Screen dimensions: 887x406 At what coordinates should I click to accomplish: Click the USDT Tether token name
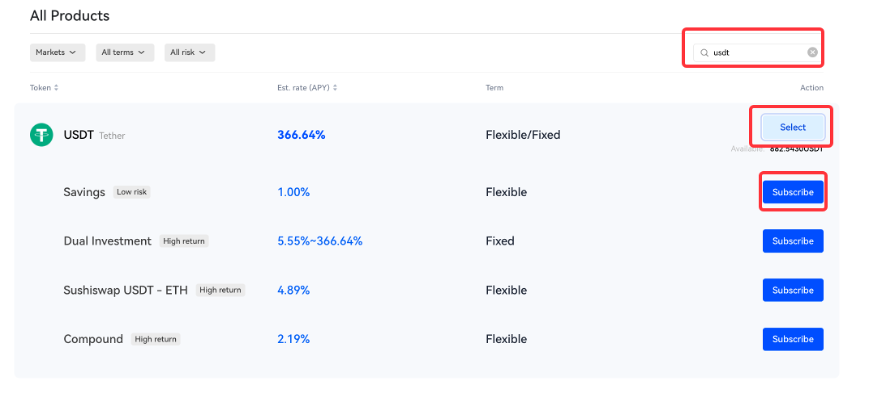[x=94, y=135]
